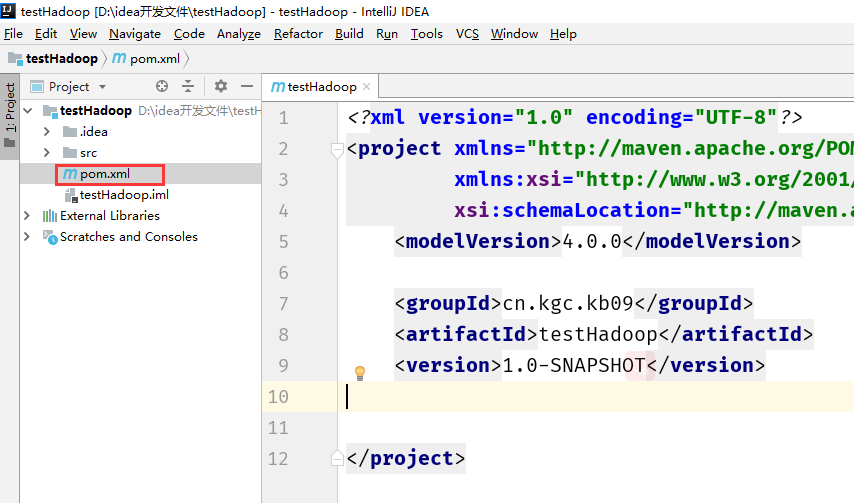The height and width of the screenshot is (503, 854).
Task: Click the testHadoop.iml file icon
Action: (71, 195)
